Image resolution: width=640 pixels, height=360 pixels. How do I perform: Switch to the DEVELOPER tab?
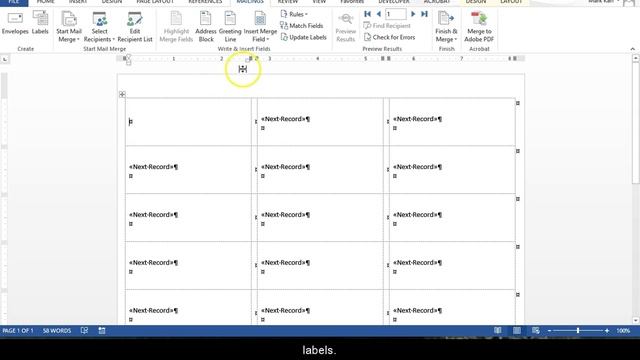coord(393,2)
